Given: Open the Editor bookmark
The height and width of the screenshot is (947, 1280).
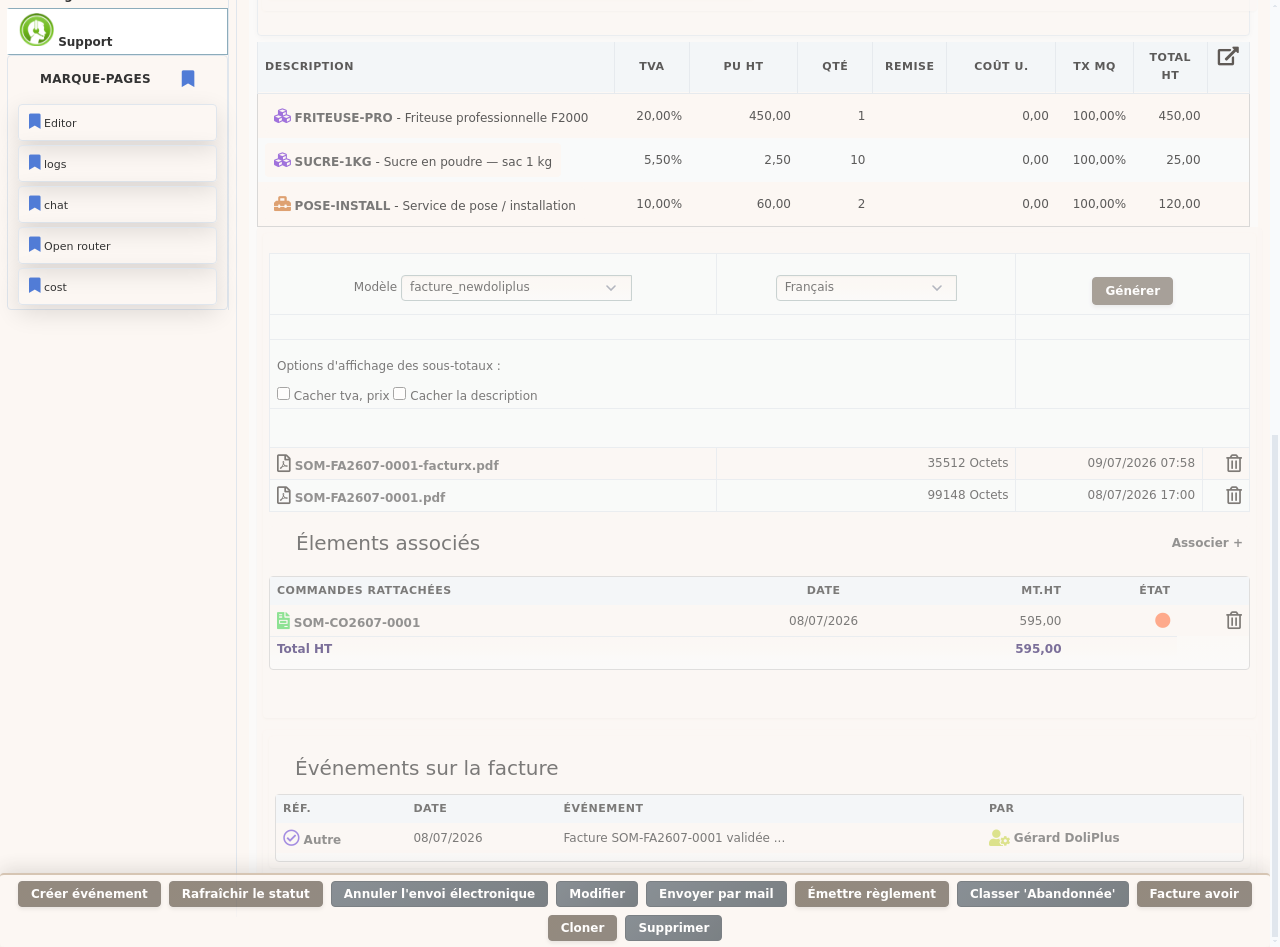Looking at the screenshot, I should pyautogui.click(x=117, y=123).
